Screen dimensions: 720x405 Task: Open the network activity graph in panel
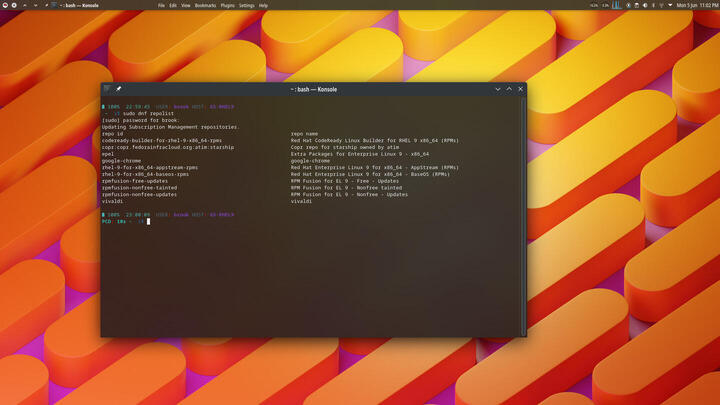tap(617, 5)
